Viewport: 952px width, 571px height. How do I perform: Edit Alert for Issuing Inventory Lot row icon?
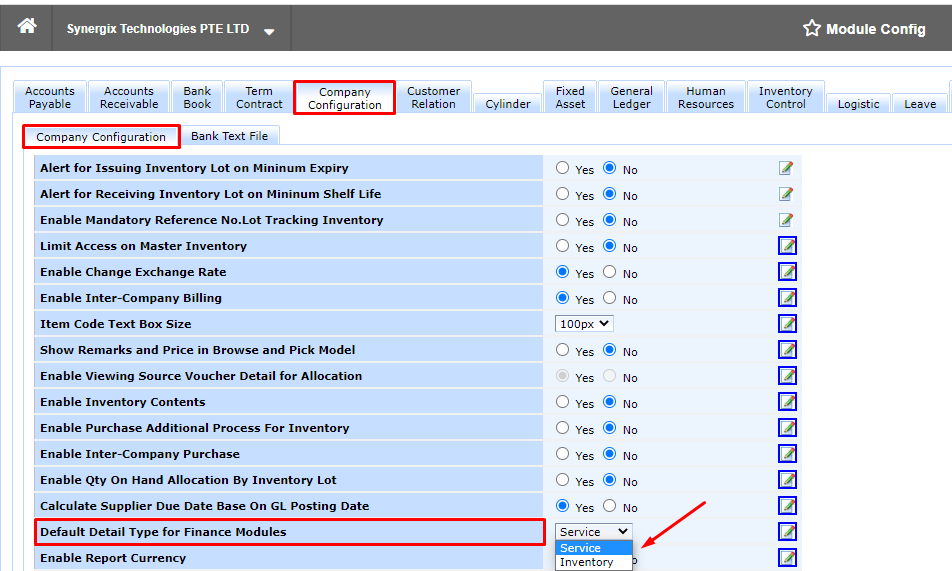[x=786, y=168]
